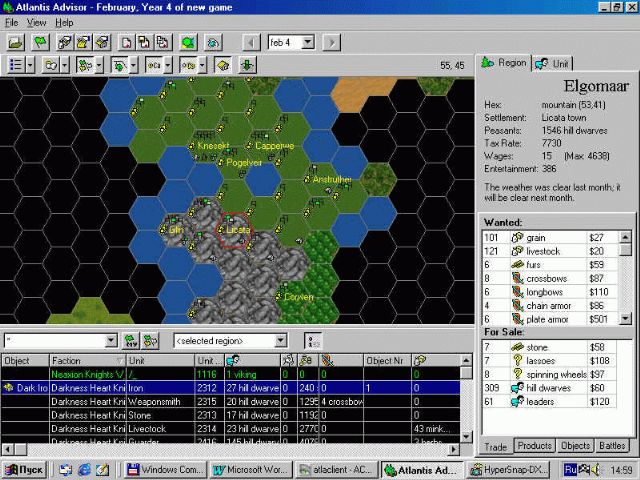Click the green down-arrow toolbar icon
Image resolution: width=640 pixels, height=480 pixels.
247,65
